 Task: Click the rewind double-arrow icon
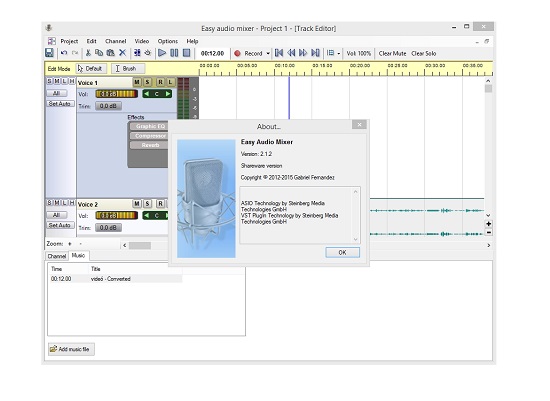[291, 53]
